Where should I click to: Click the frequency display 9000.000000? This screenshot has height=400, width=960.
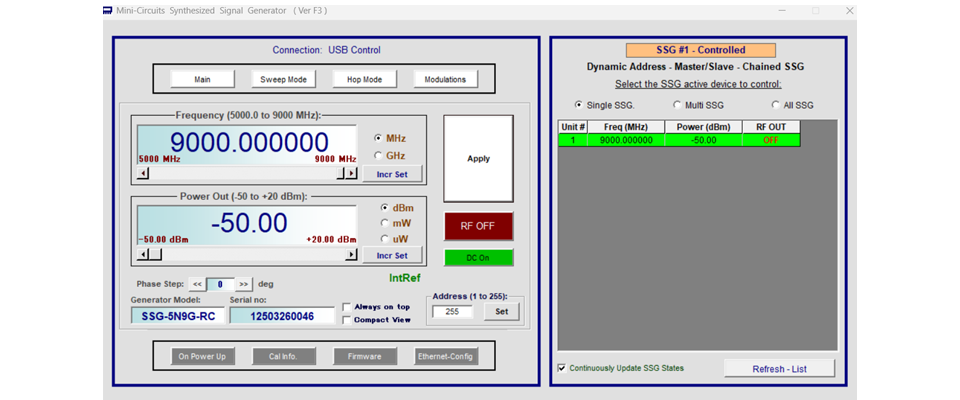pos(247,145)
